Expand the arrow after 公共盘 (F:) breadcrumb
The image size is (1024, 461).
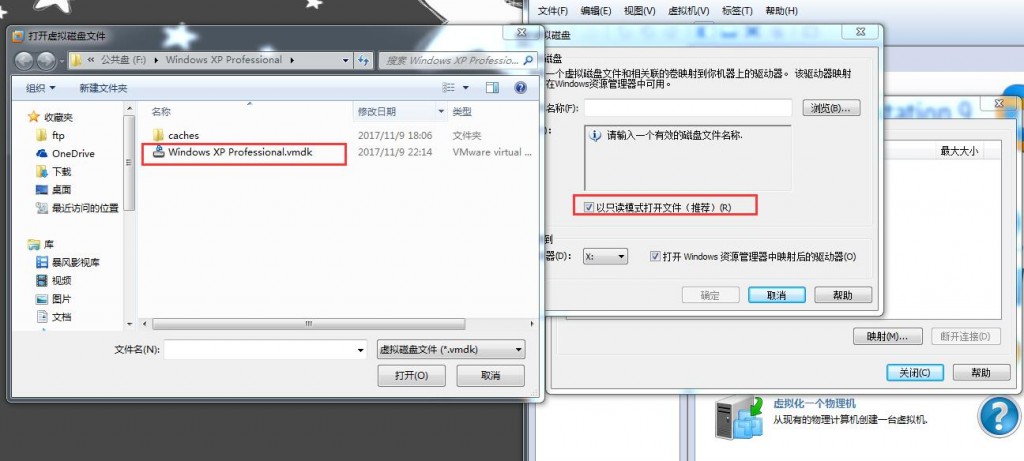(157, 60)
